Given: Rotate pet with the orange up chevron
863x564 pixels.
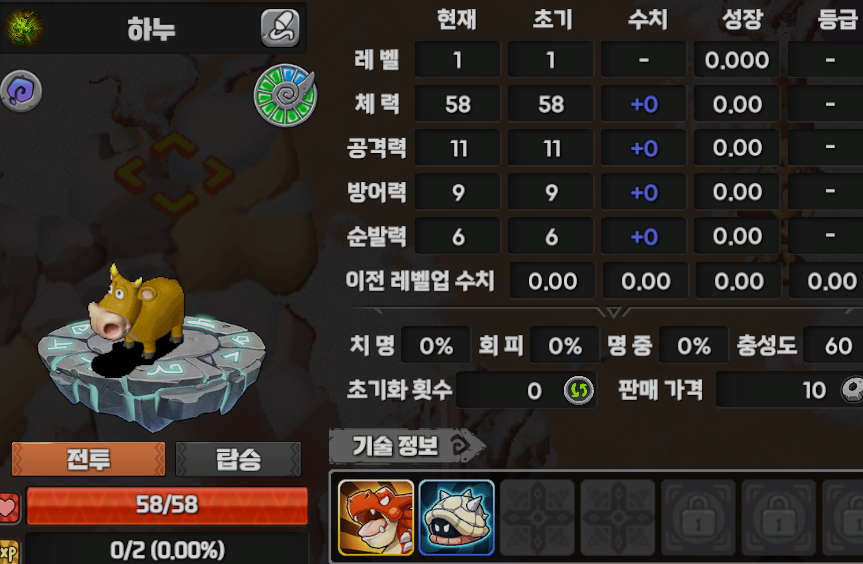Looking at the screenshot, I should [174, 144].
